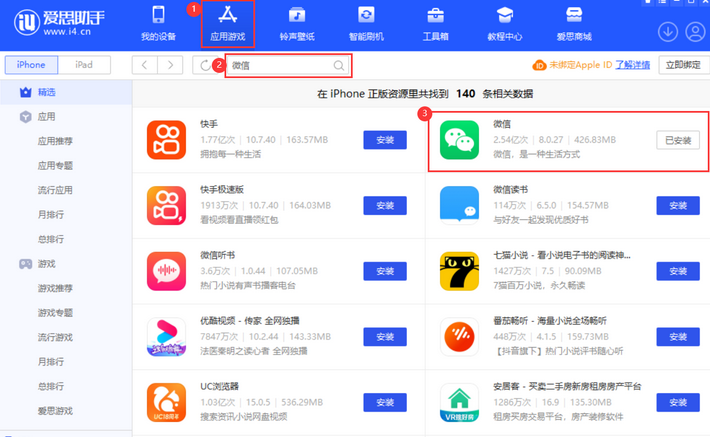Click the 微信听书 app icon
This screenshot has height=437, width=710.
coord(166,271)
